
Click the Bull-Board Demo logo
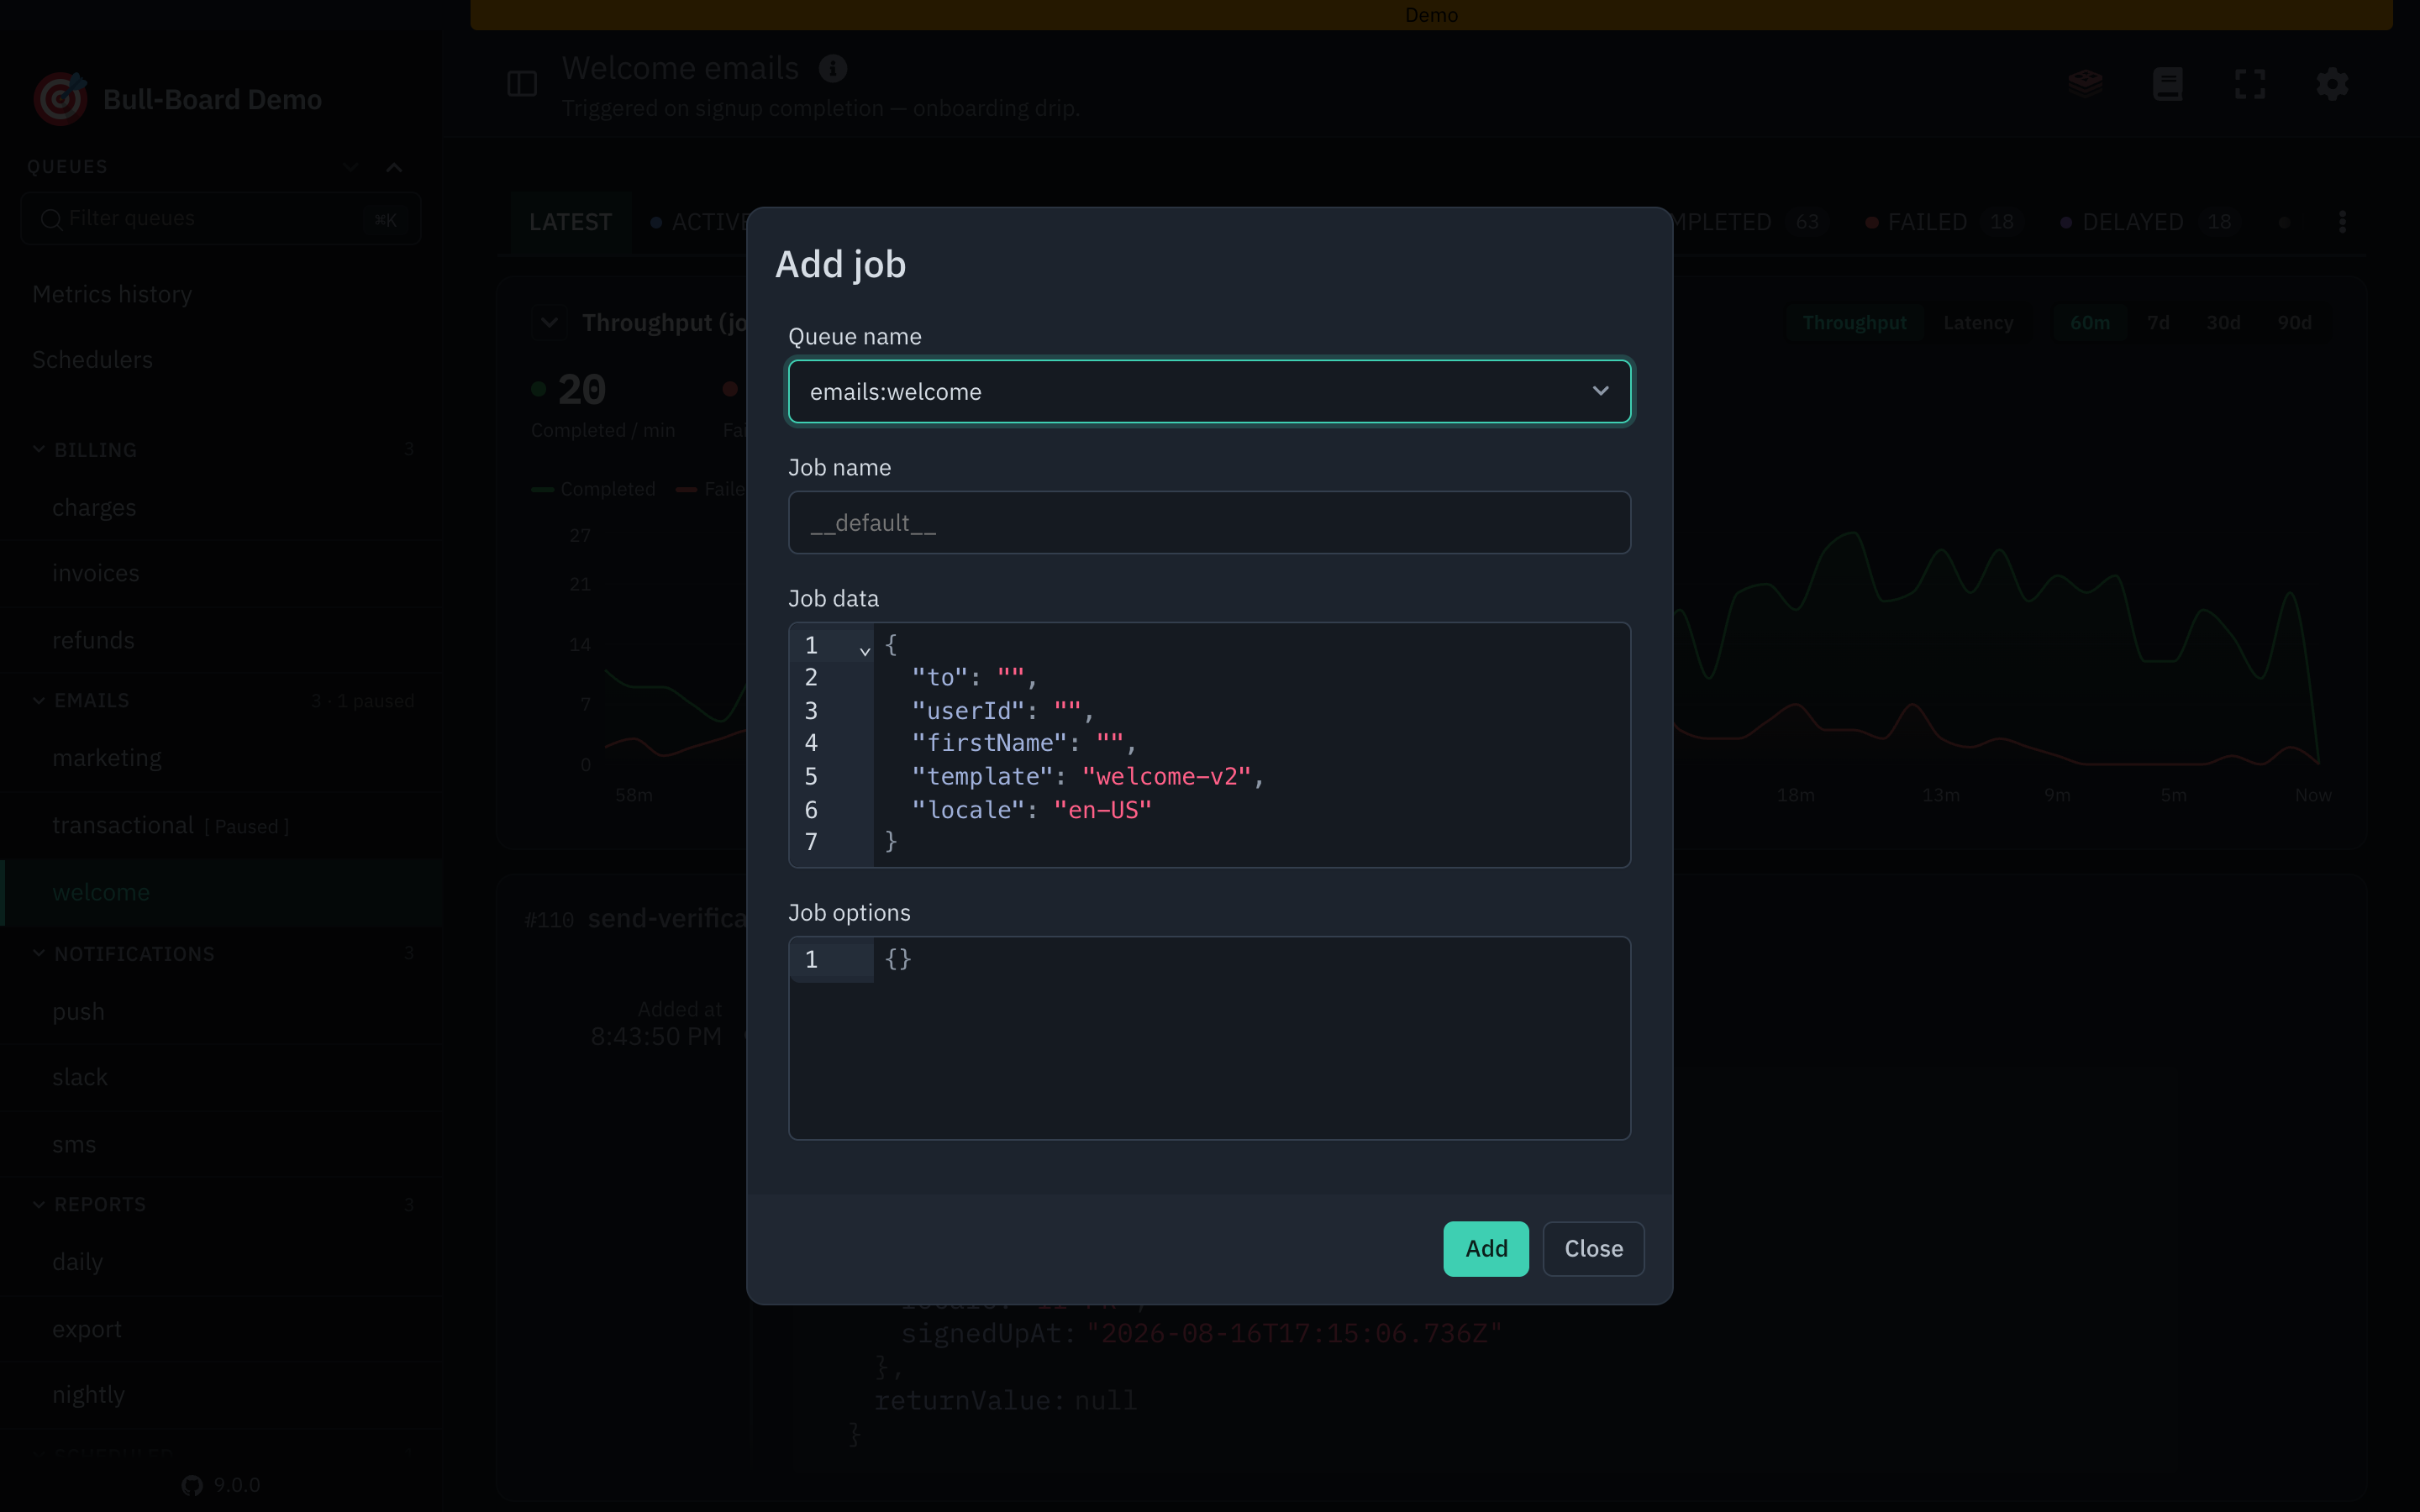click(x=60, y=99)
